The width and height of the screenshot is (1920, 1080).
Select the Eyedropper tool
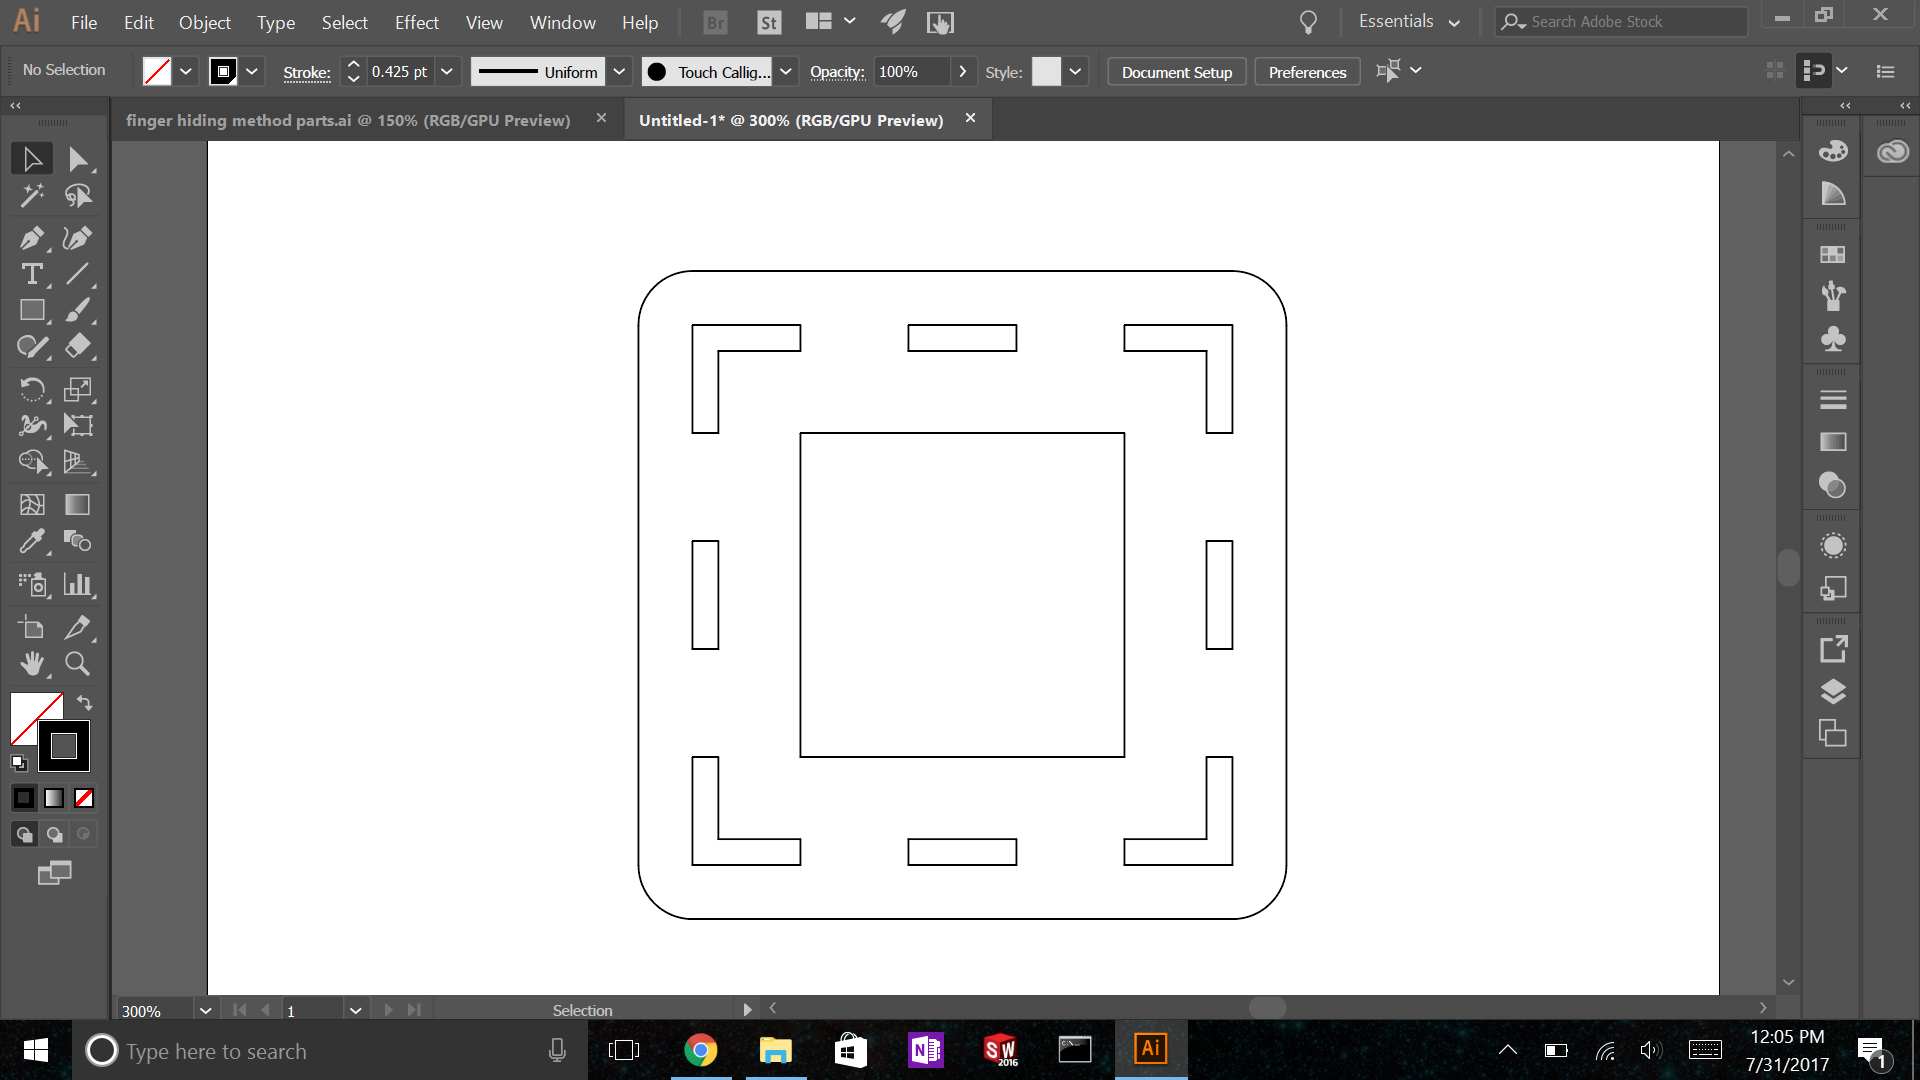pyautogui.click(x=31, y=541)
